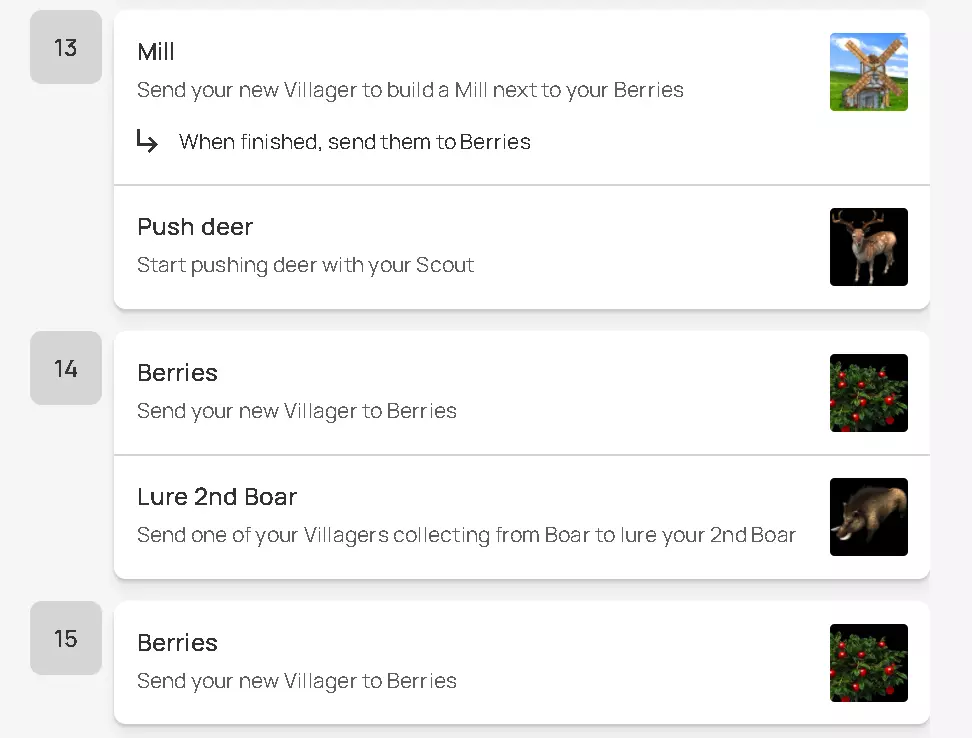Open the Lure 2nd Boar title
This screenshot has width=972, height=738.
point(217,497)
